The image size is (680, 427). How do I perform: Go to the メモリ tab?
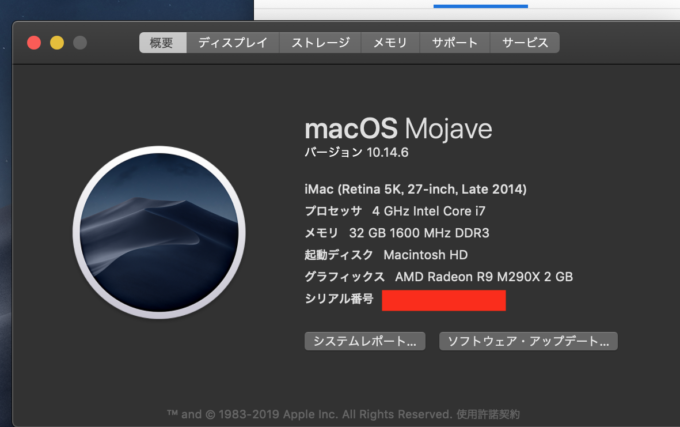(x=390, y=42)
